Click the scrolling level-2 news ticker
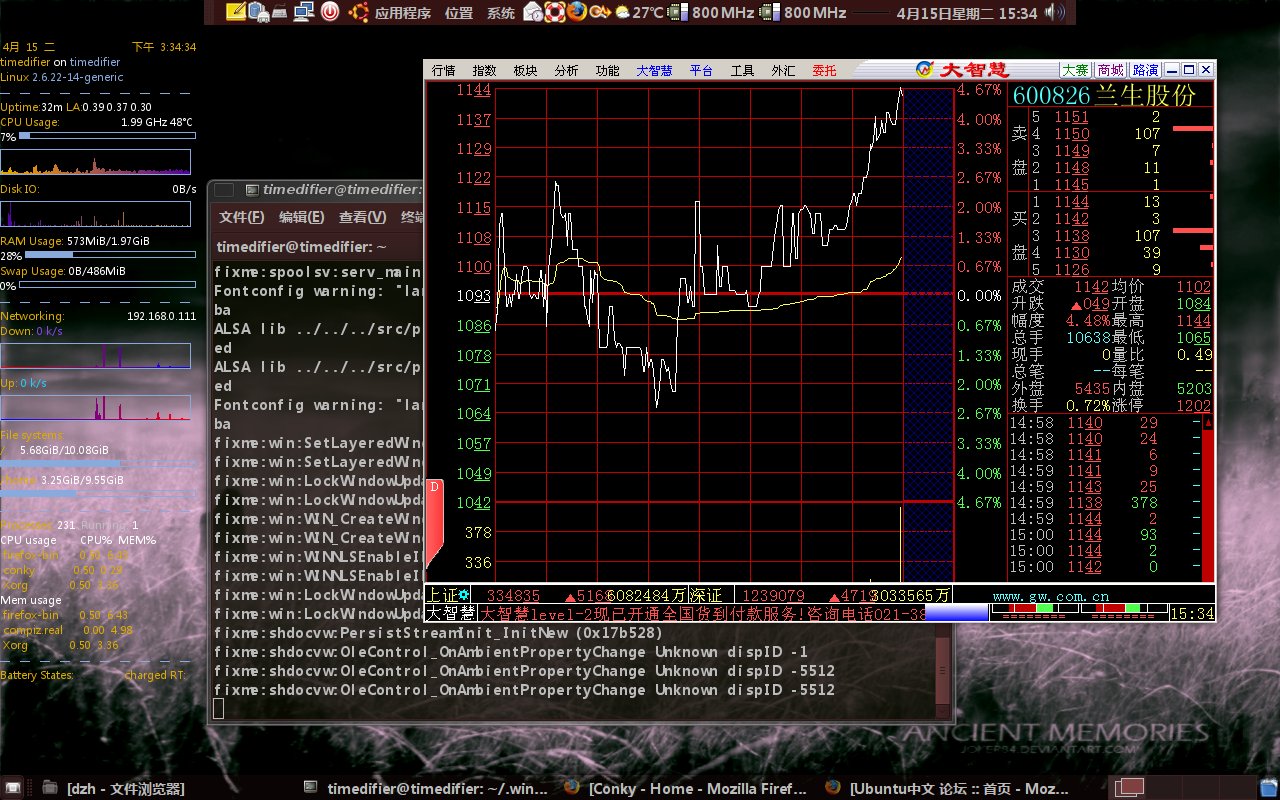1280x800 pixels. tap(701, 613)
